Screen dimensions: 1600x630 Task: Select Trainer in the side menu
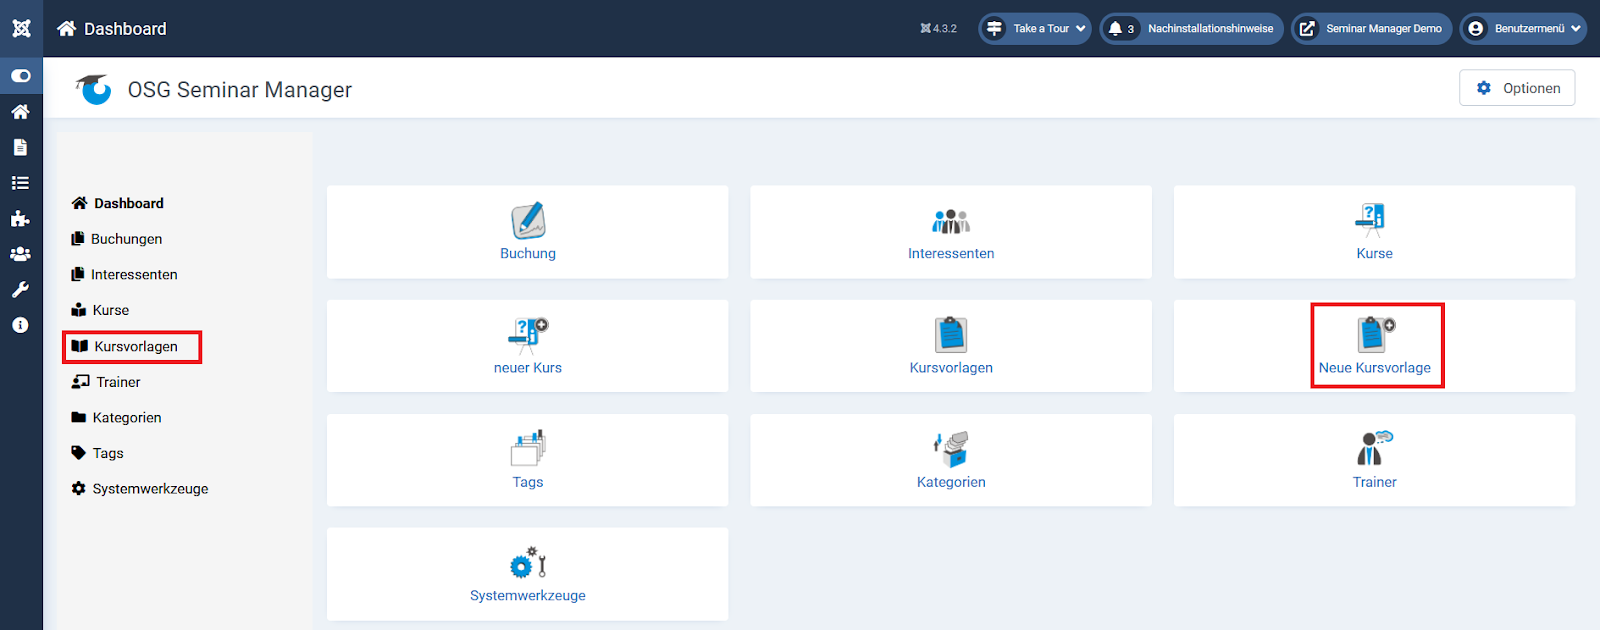tap(106, 382)
